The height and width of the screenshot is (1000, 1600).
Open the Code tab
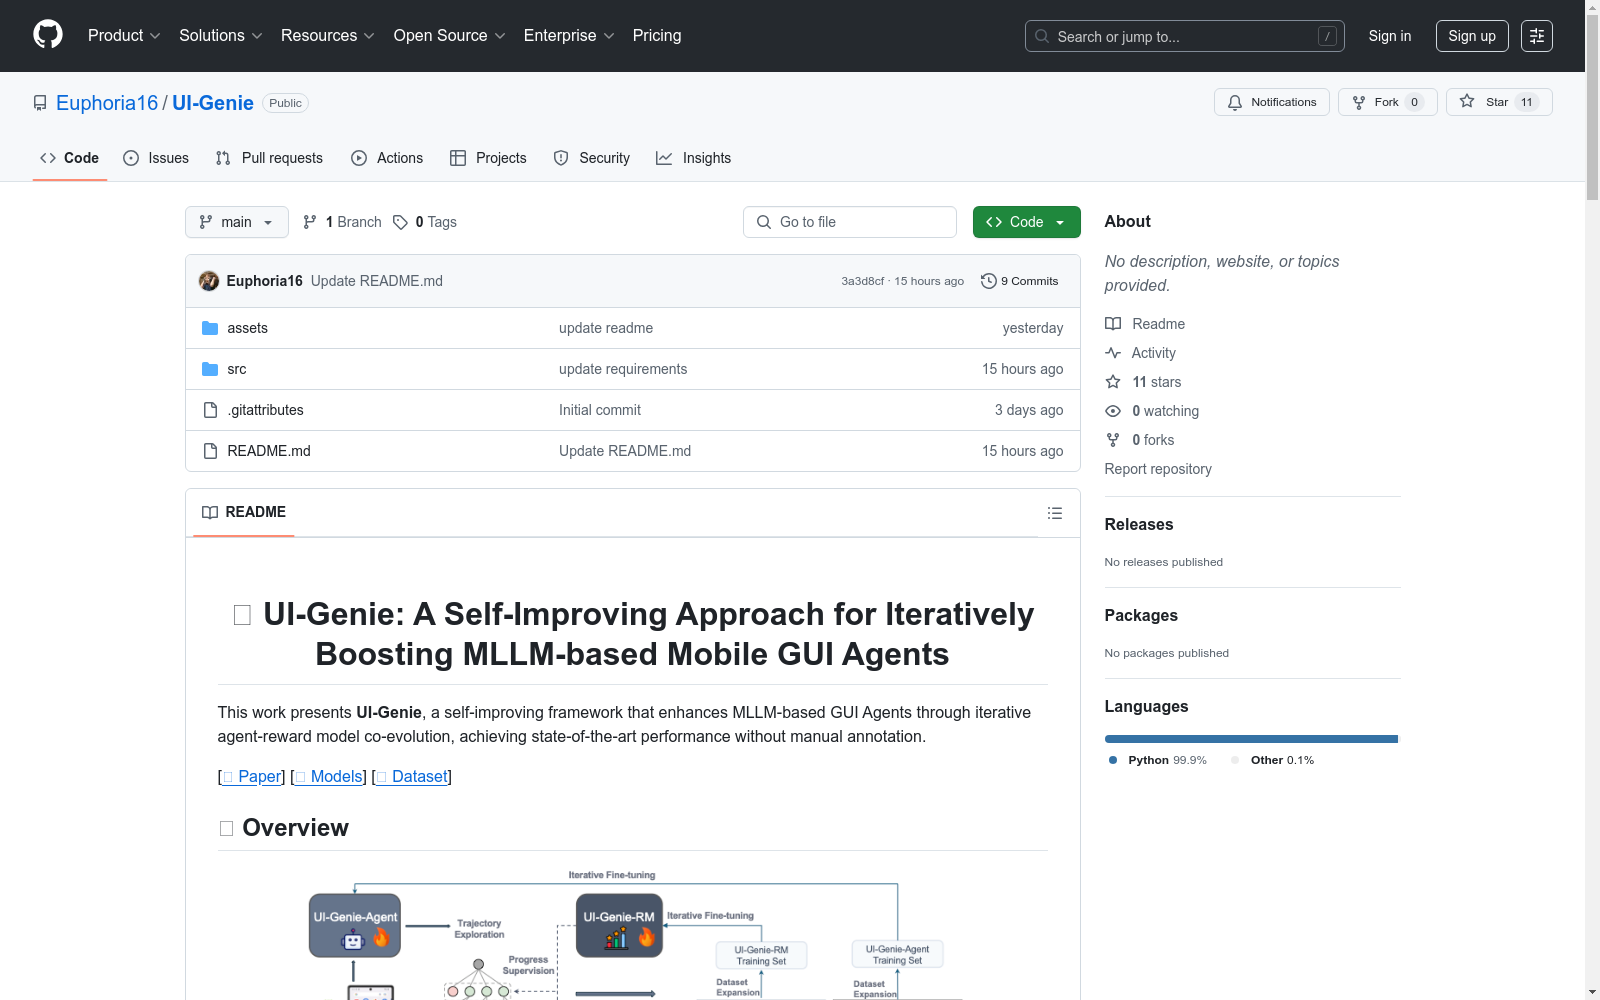69,158
